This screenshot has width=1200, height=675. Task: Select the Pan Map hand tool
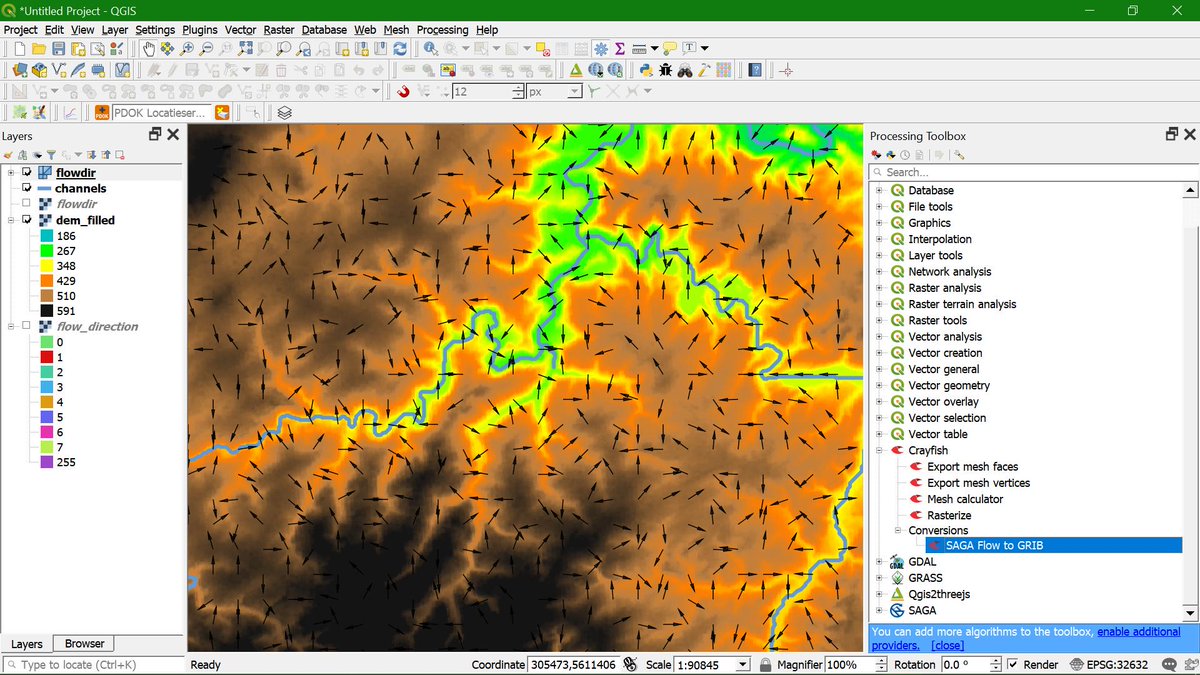point(149,48)
